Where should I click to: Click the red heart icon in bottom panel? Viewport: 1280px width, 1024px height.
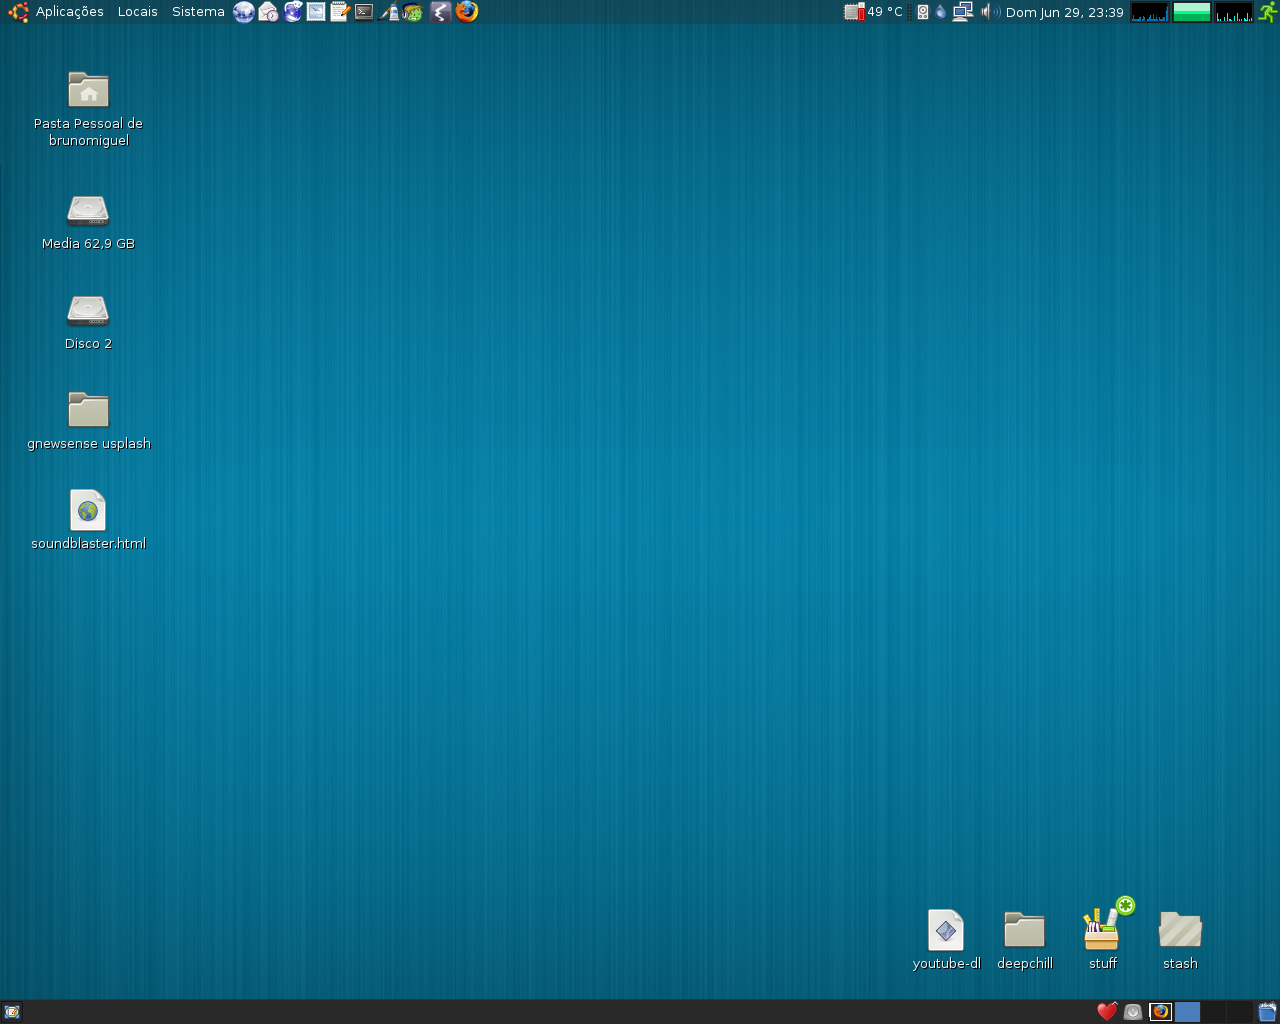[x=1107, y=1012]
